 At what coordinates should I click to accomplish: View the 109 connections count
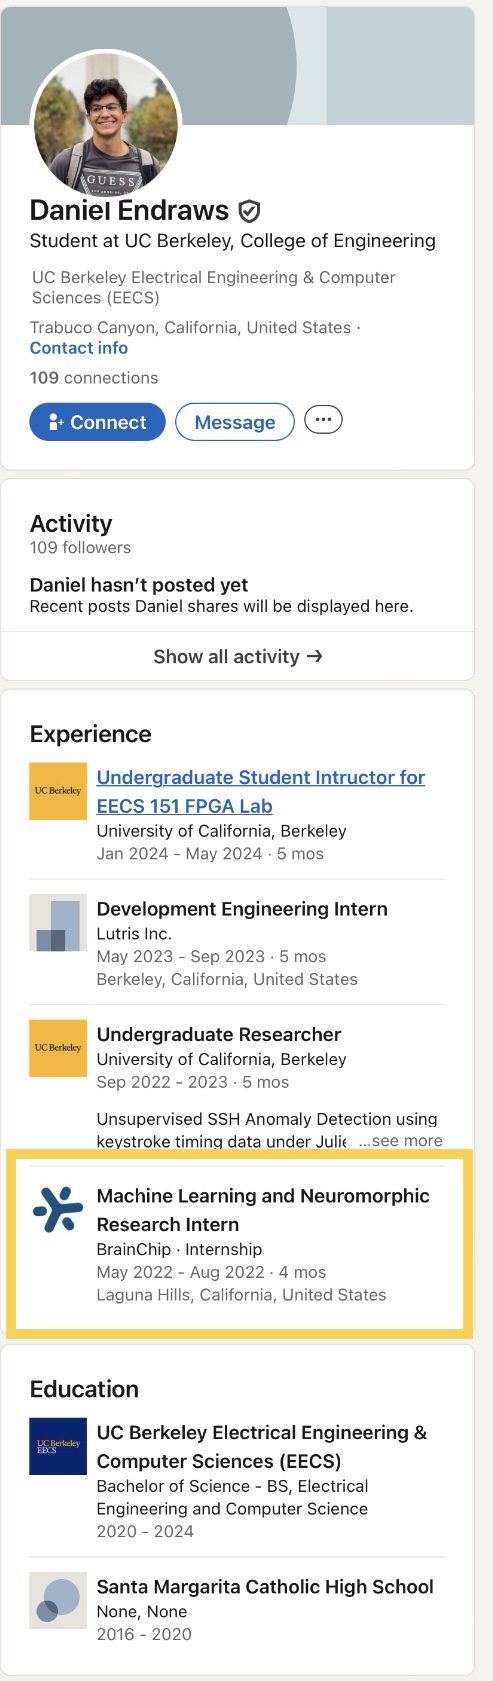coord(94,378)
